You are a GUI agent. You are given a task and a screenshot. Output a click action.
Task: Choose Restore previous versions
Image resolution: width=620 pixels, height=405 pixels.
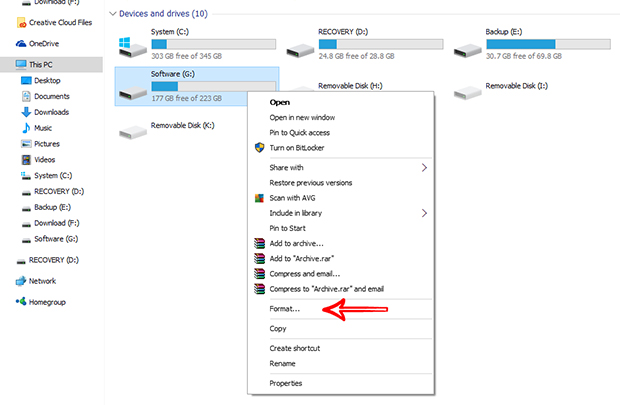311,183
